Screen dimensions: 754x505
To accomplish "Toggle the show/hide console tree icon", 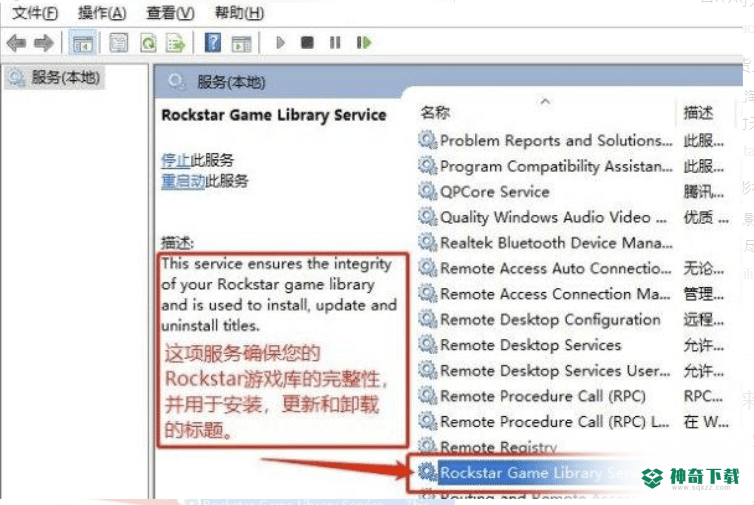I will click(x=83, y=43).
